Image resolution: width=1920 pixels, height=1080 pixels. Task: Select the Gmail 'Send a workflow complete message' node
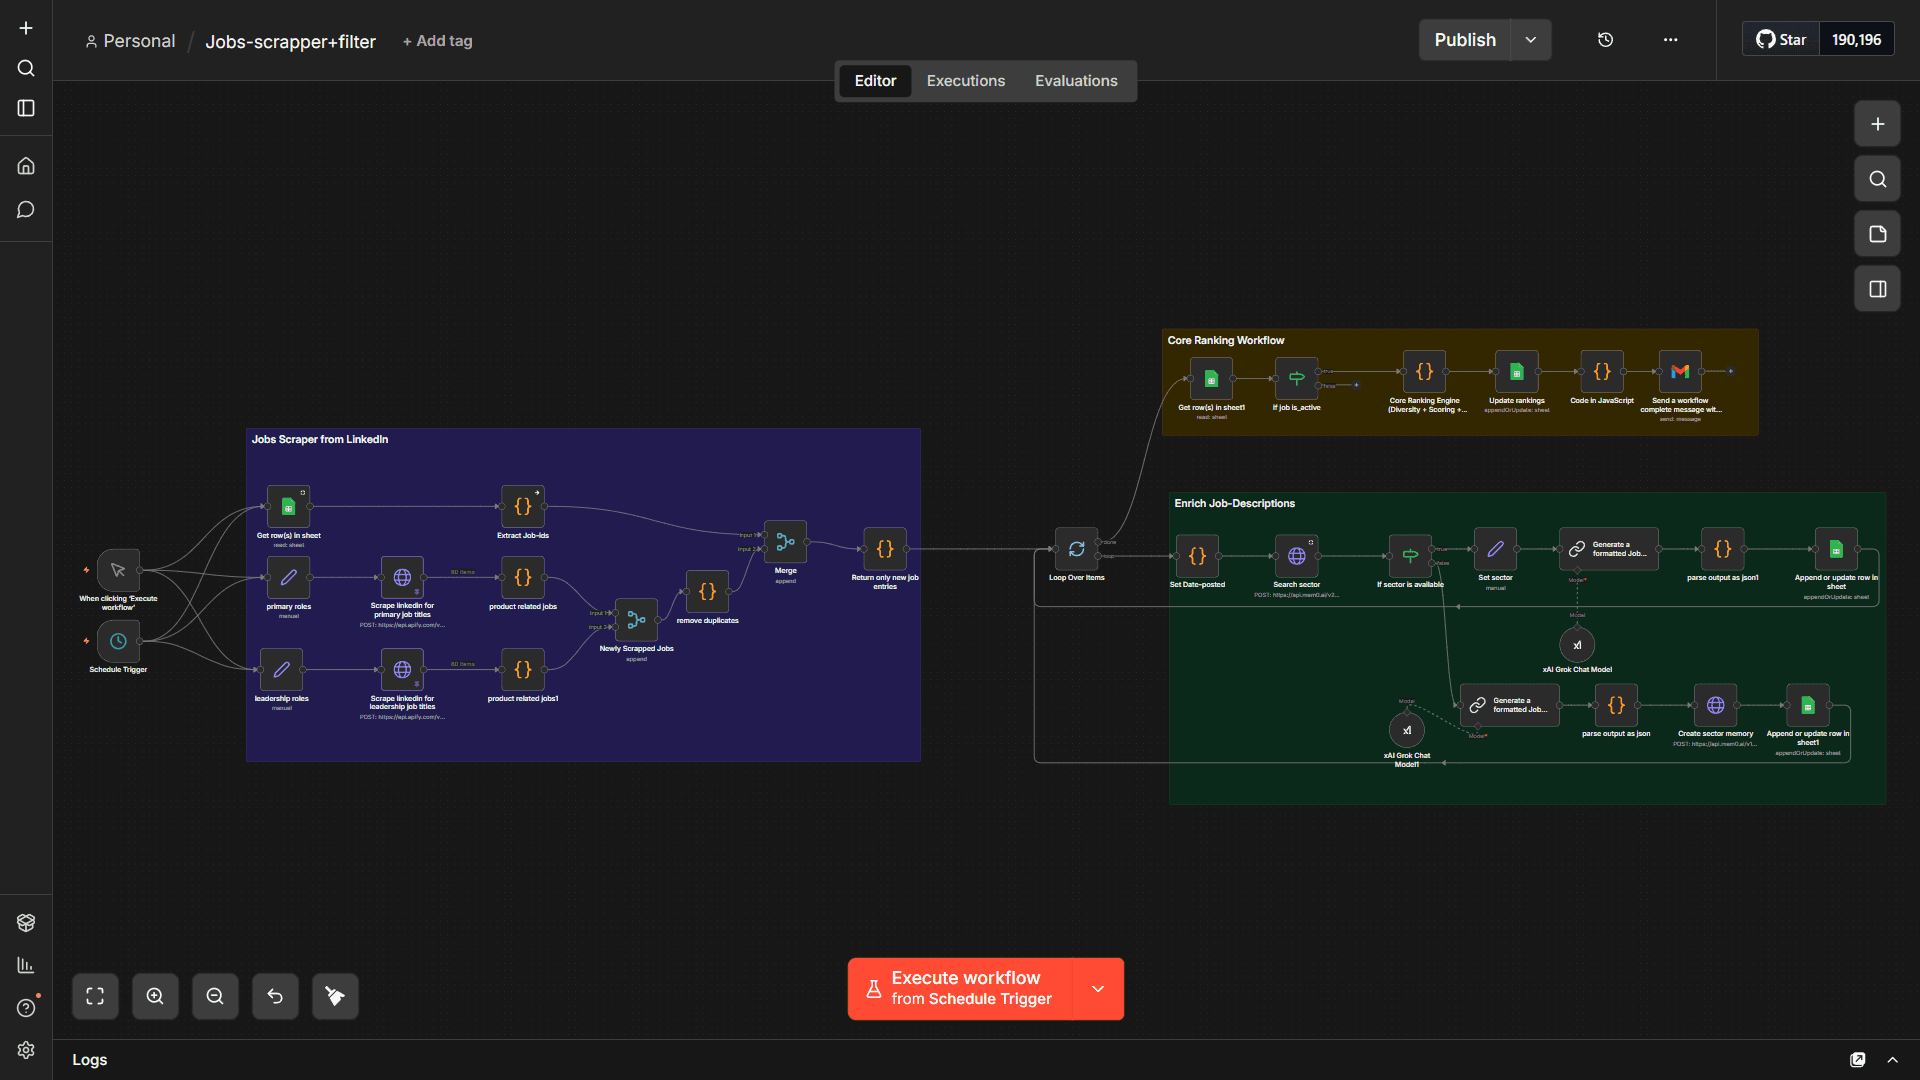(1680, 372)
